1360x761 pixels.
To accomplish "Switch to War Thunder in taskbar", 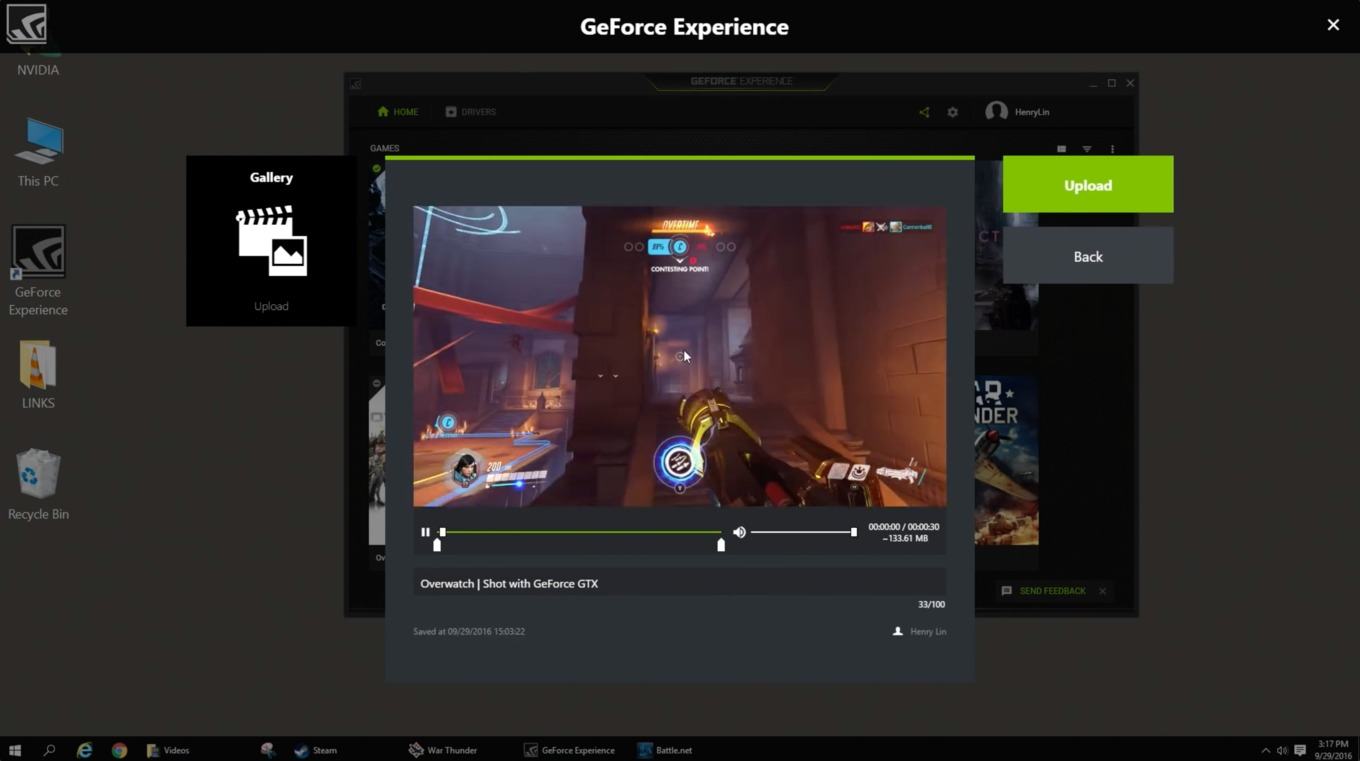I will coord(444,750).
